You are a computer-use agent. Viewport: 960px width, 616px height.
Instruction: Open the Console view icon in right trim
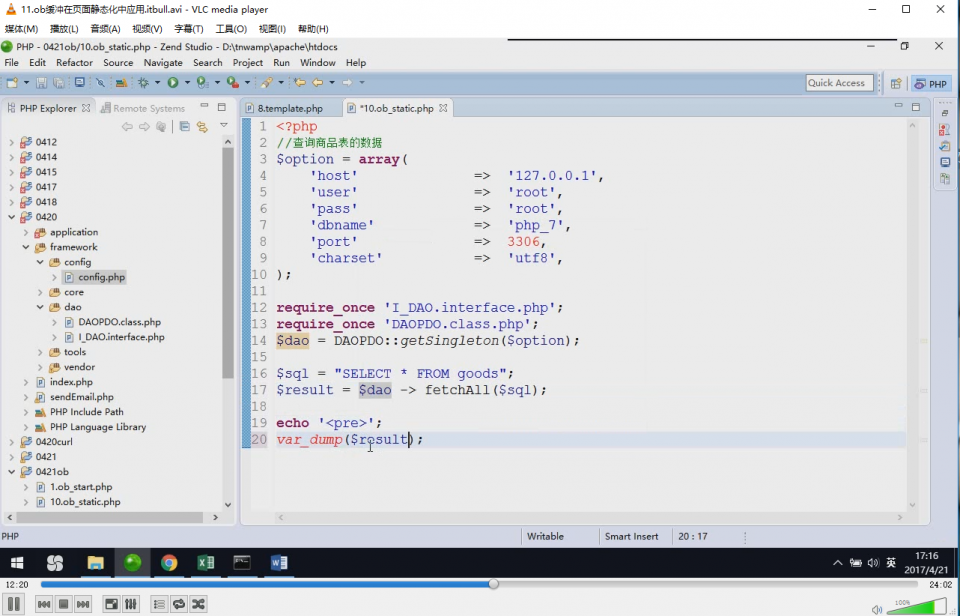[x=945, y=162]
